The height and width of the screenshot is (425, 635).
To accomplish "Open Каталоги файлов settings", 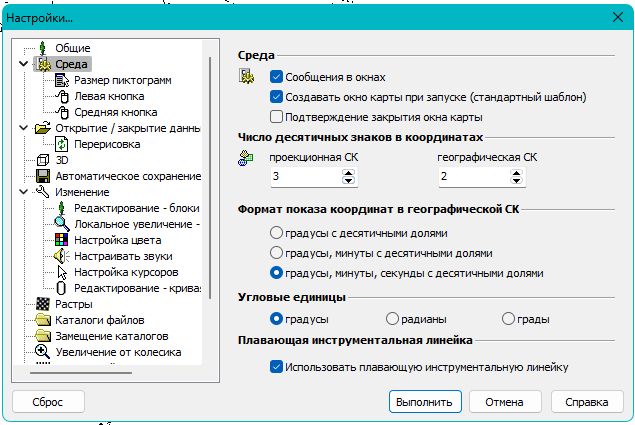I will pos(100,320).
